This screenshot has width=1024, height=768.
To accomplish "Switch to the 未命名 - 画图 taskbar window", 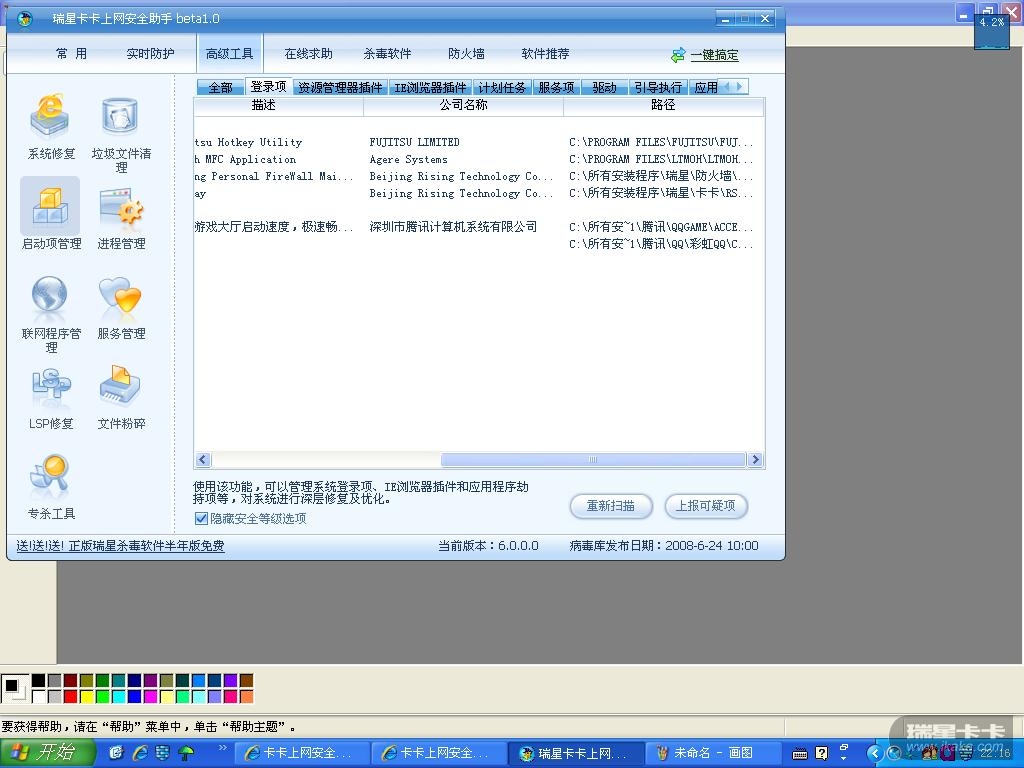I will coord(713,753).
